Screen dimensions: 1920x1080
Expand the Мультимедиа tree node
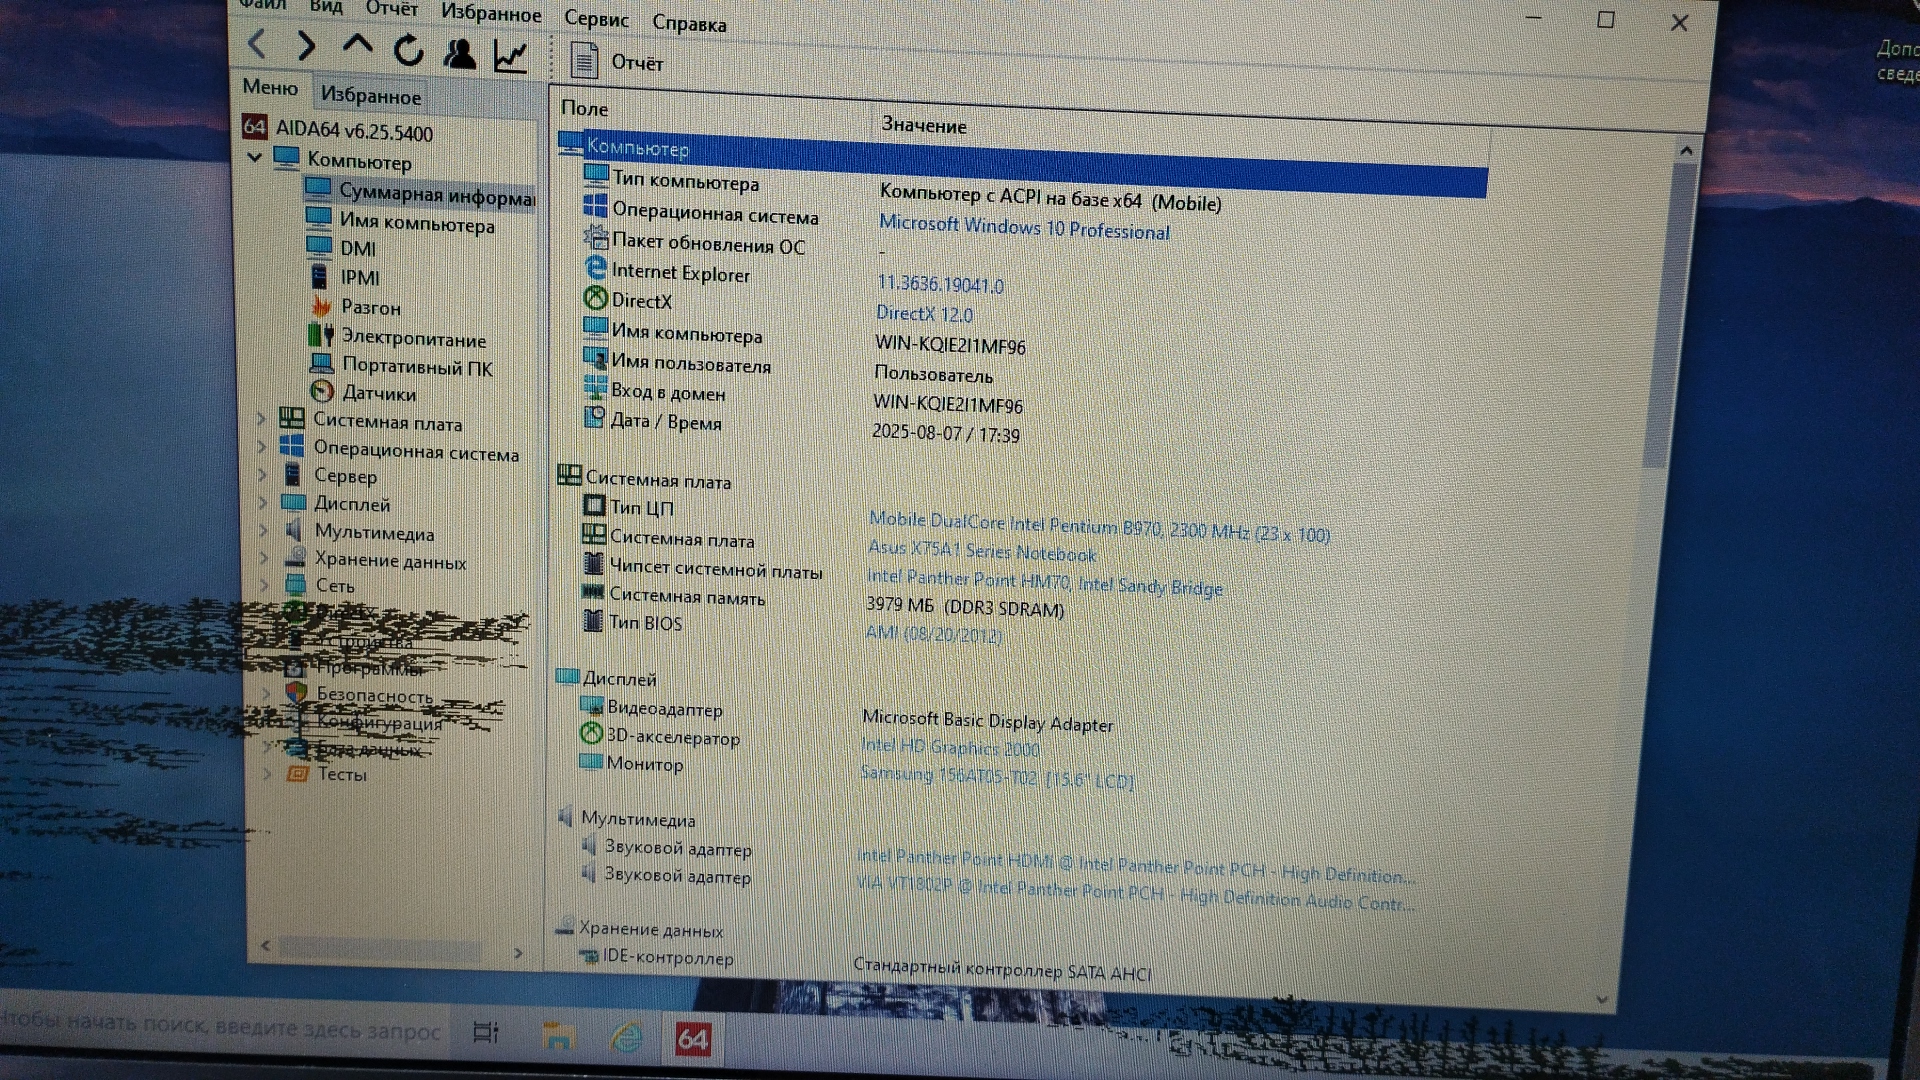click(x=264, y=530)
